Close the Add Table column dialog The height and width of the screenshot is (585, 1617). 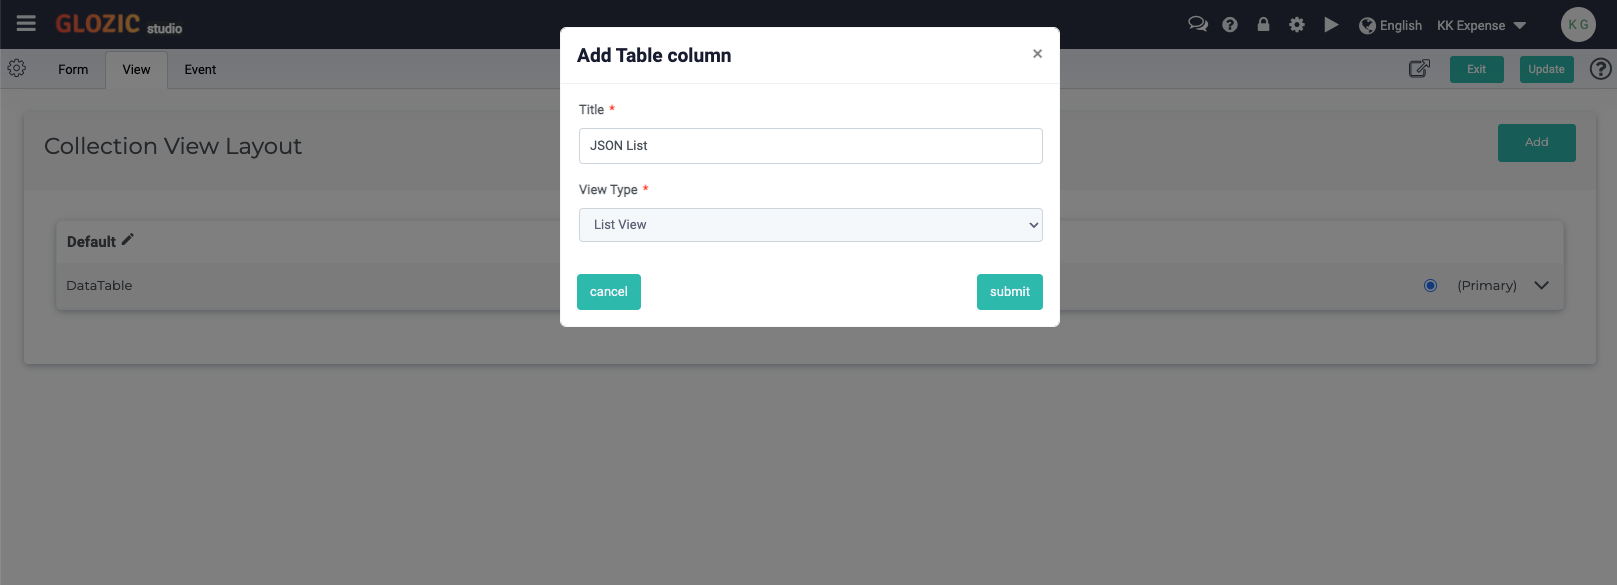(1037, 54)
